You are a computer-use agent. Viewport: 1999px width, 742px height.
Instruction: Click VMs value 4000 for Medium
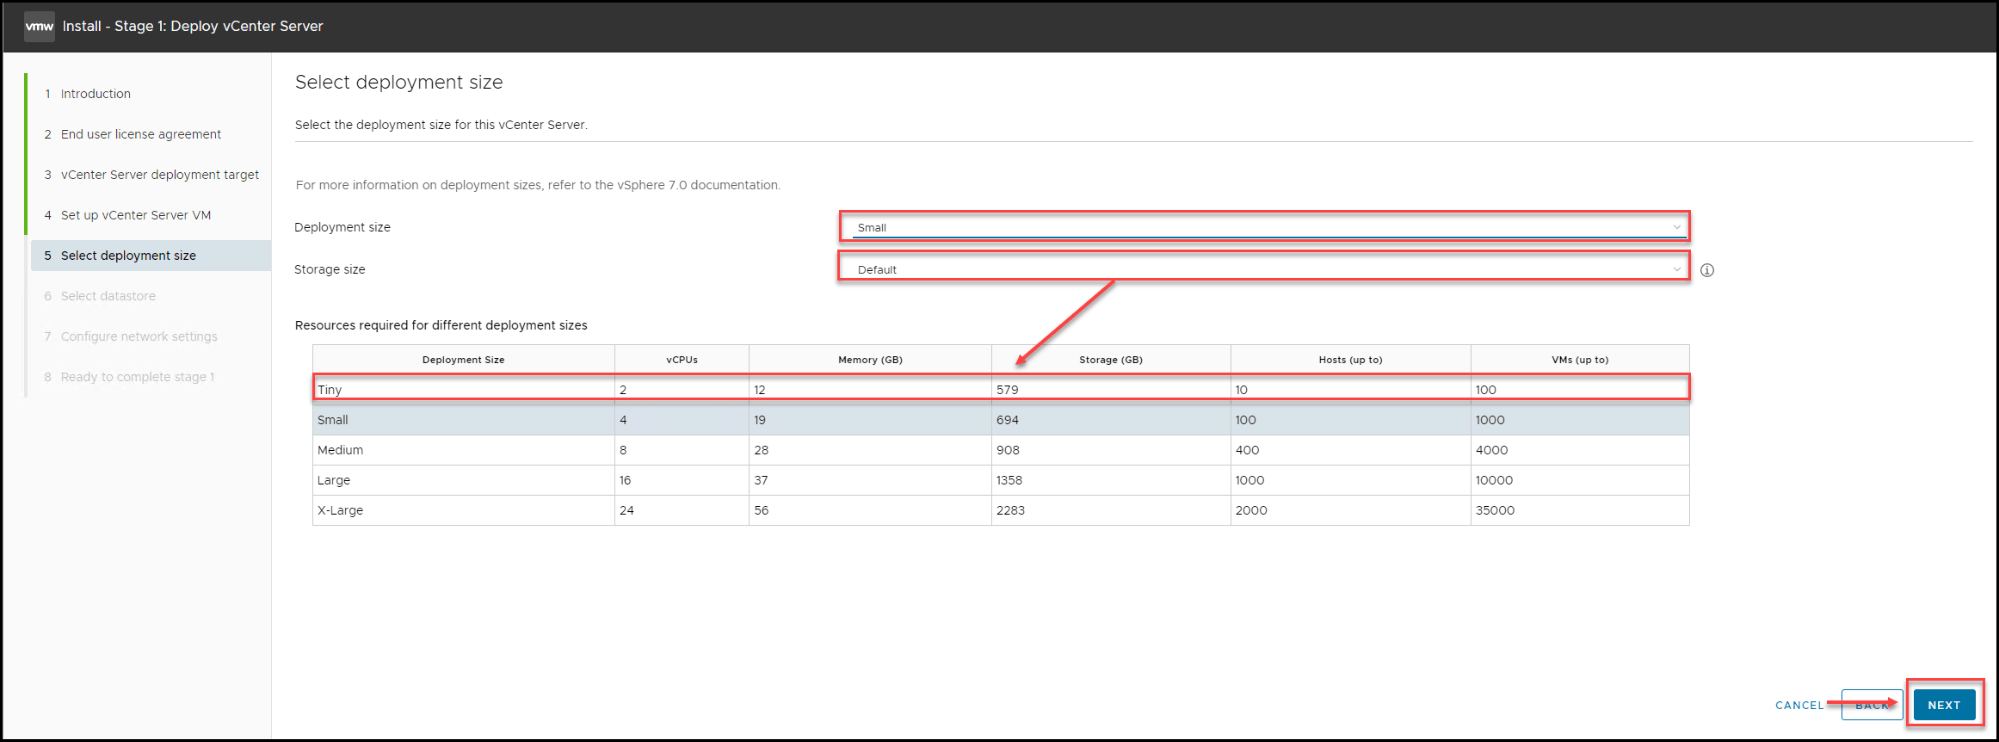pyautogui.click(x=1491, y=450)
